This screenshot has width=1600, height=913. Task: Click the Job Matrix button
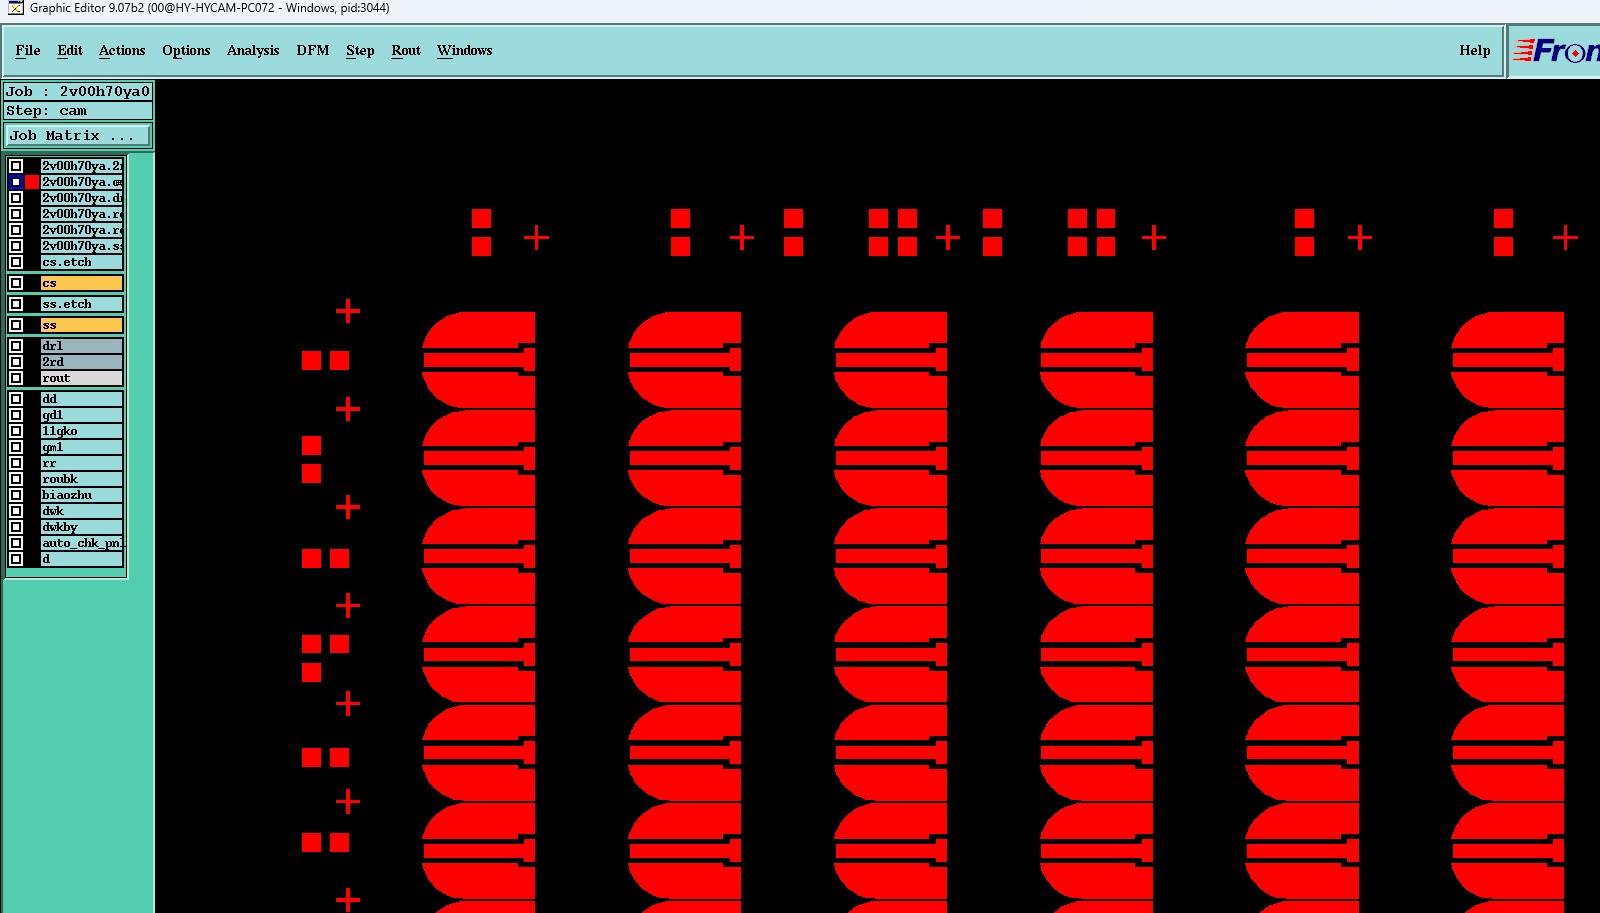click(78, 135)
